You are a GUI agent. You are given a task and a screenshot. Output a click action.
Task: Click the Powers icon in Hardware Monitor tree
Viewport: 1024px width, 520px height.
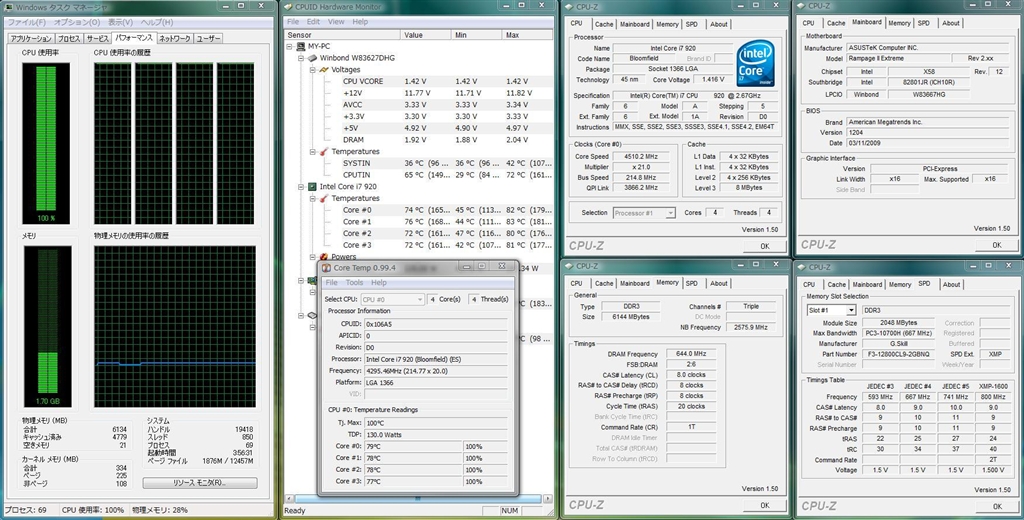(x=324, y=257)
